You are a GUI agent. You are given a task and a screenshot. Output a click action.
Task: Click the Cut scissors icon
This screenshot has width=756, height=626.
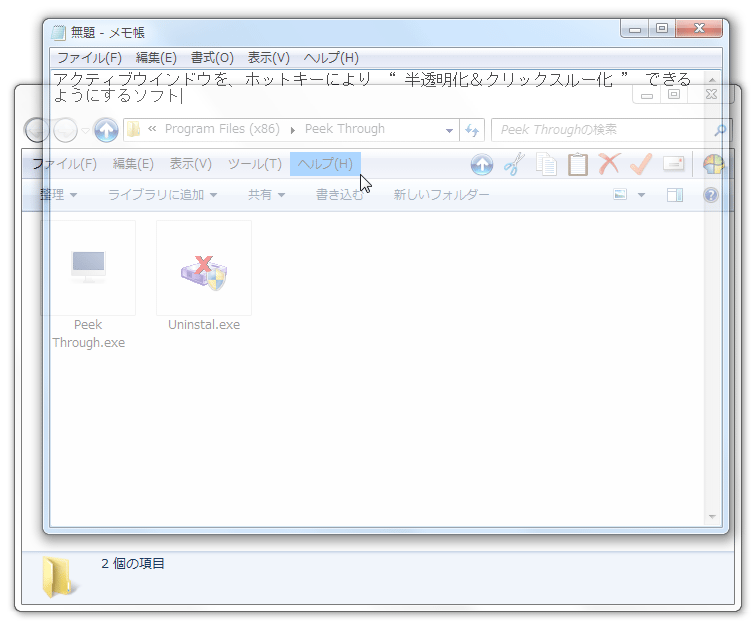(514, 164)
